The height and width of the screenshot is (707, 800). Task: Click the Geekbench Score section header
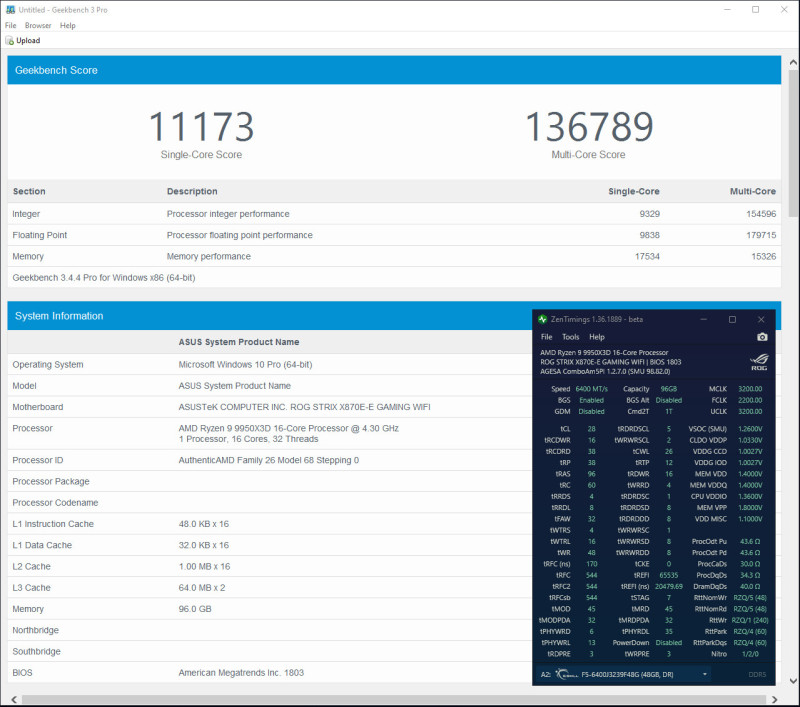tap(394, 70)
